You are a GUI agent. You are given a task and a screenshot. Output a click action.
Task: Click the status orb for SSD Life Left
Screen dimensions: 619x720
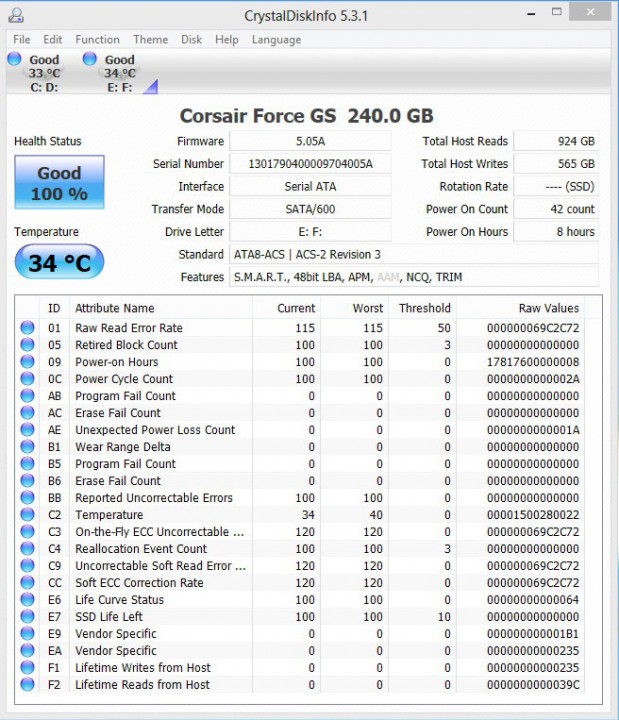(28, 616)
